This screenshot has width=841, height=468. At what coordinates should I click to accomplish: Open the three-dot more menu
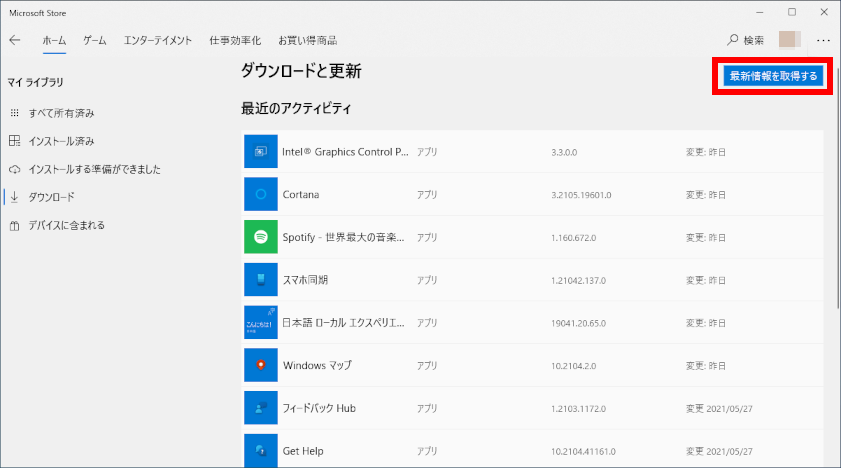(823, 40)
